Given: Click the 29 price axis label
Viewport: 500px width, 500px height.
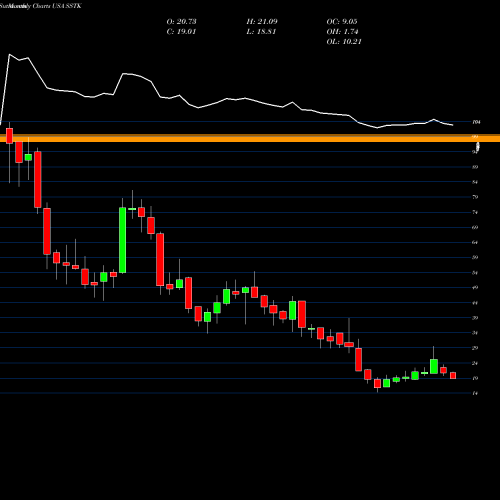Looking at the screenshot, I should point(475,348).
